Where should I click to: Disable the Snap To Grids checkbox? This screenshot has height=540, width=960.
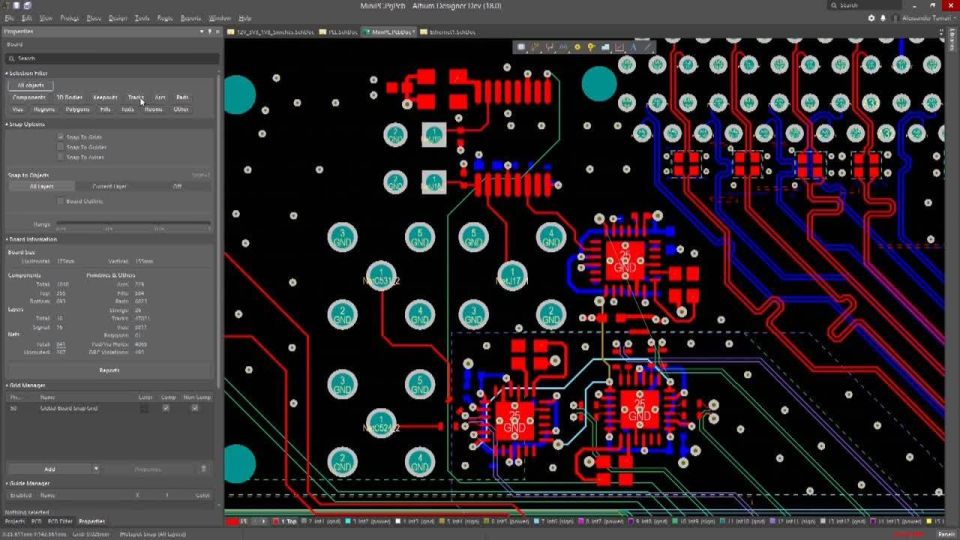point(60,137)
